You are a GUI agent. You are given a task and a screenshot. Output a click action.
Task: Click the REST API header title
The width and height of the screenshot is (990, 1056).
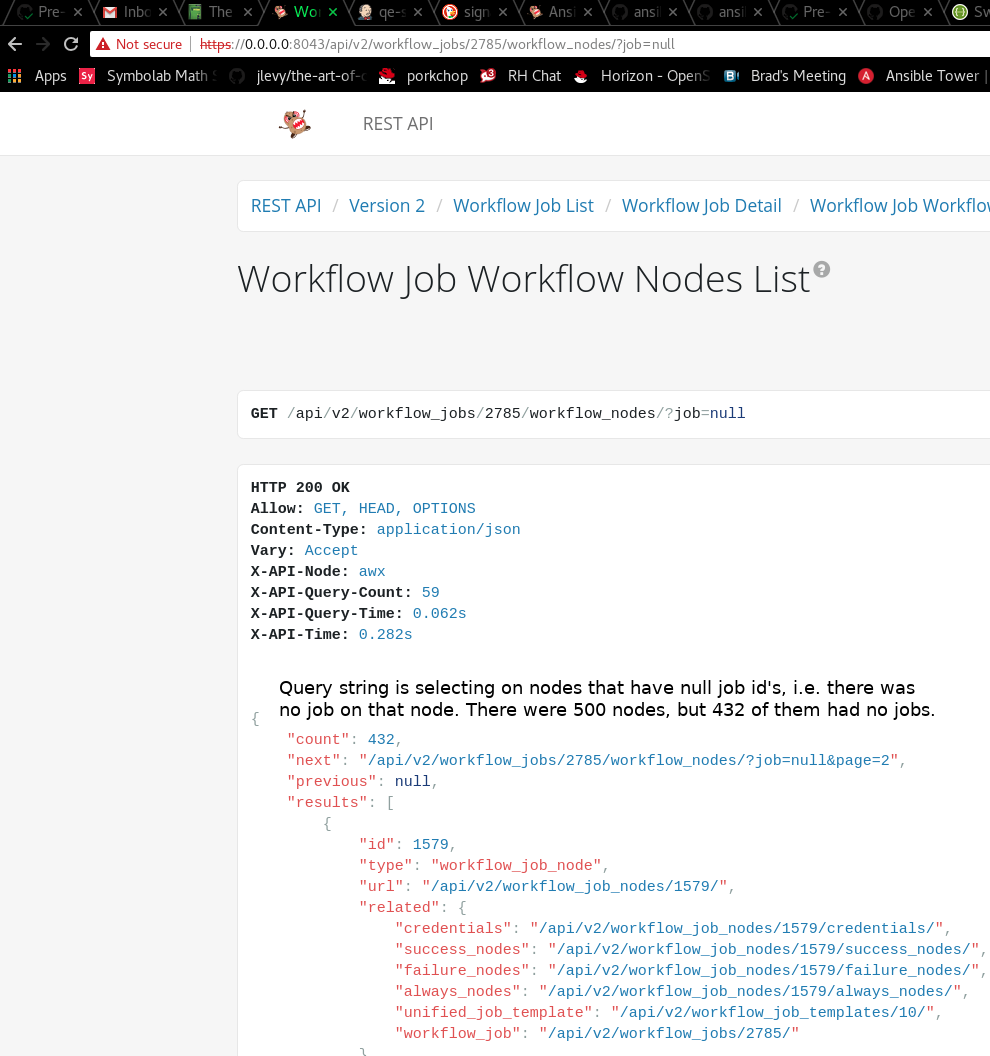[398, 124]
